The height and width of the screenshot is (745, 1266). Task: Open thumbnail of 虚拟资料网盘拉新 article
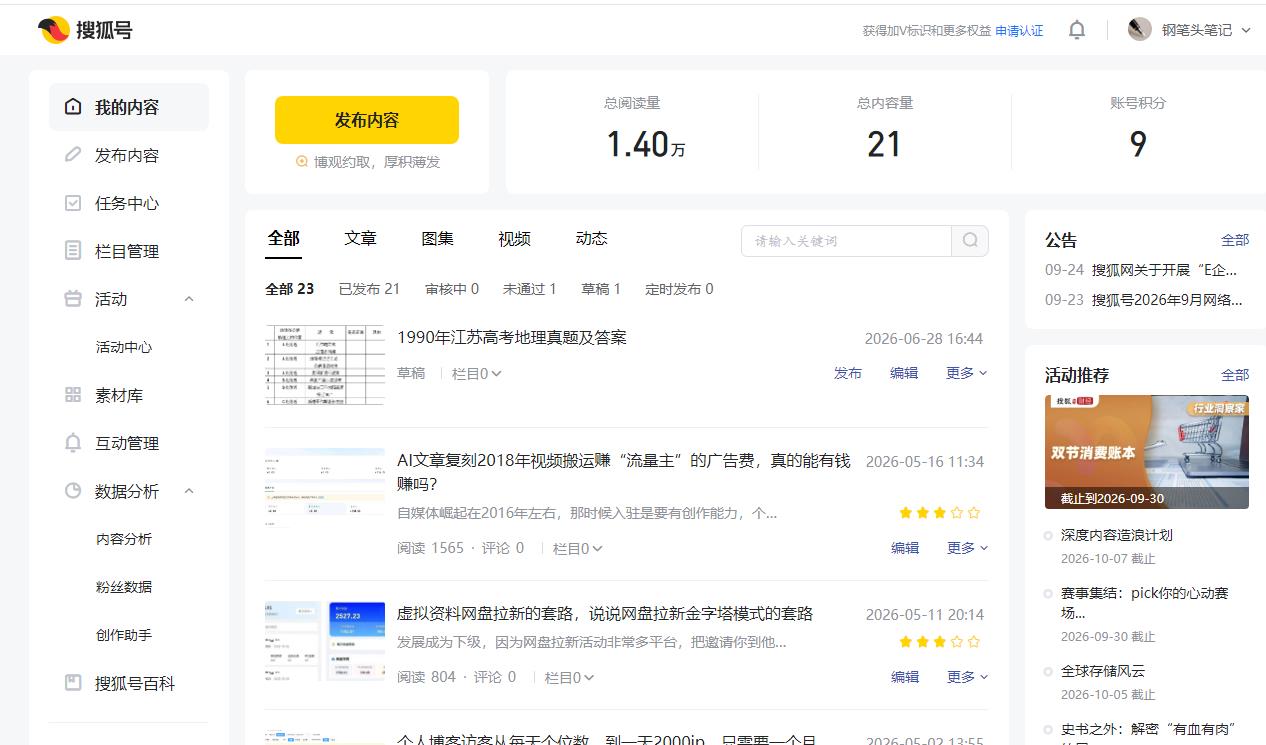pyautogui.click(x=325, y=641)
